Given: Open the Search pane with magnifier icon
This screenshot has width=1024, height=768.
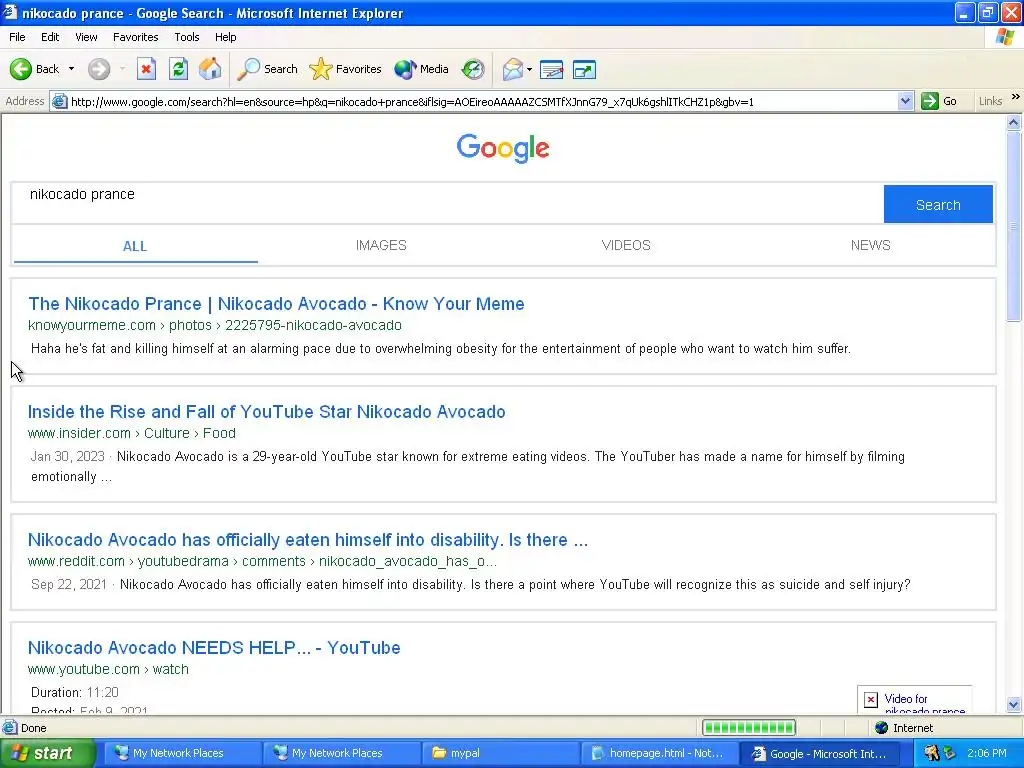Looking at the screenshot, I should click(x=267, y=69).
